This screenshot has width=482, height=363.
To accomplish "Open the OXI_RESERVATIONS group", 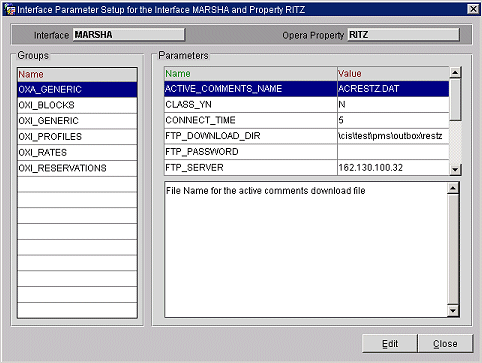I will tap(77, 168).
